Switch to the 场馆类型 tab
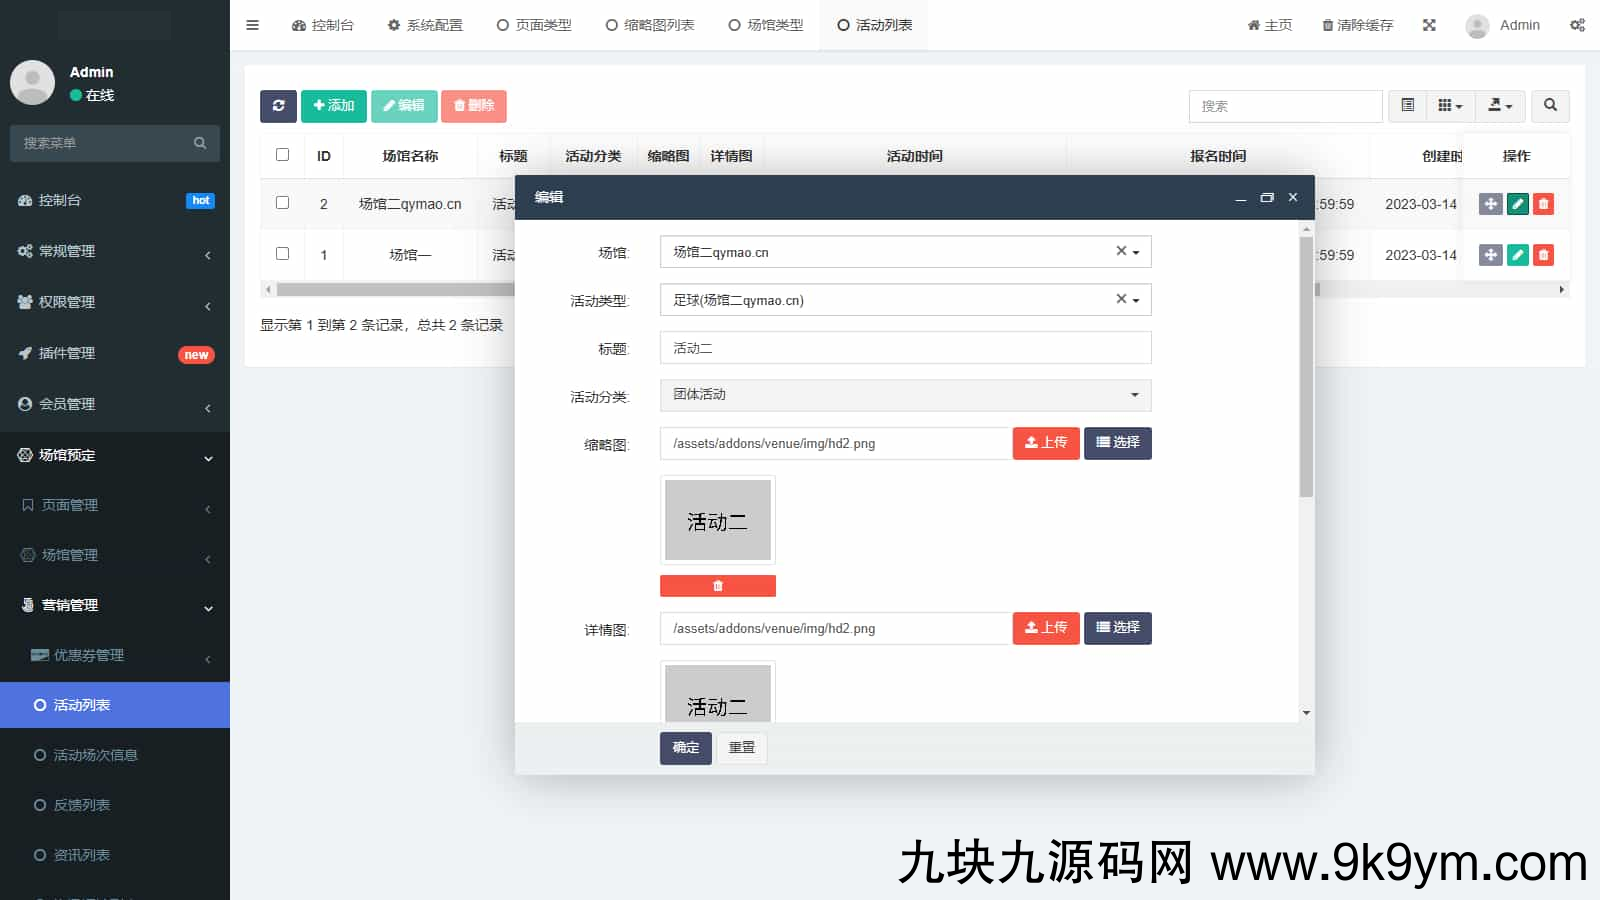 766,25
